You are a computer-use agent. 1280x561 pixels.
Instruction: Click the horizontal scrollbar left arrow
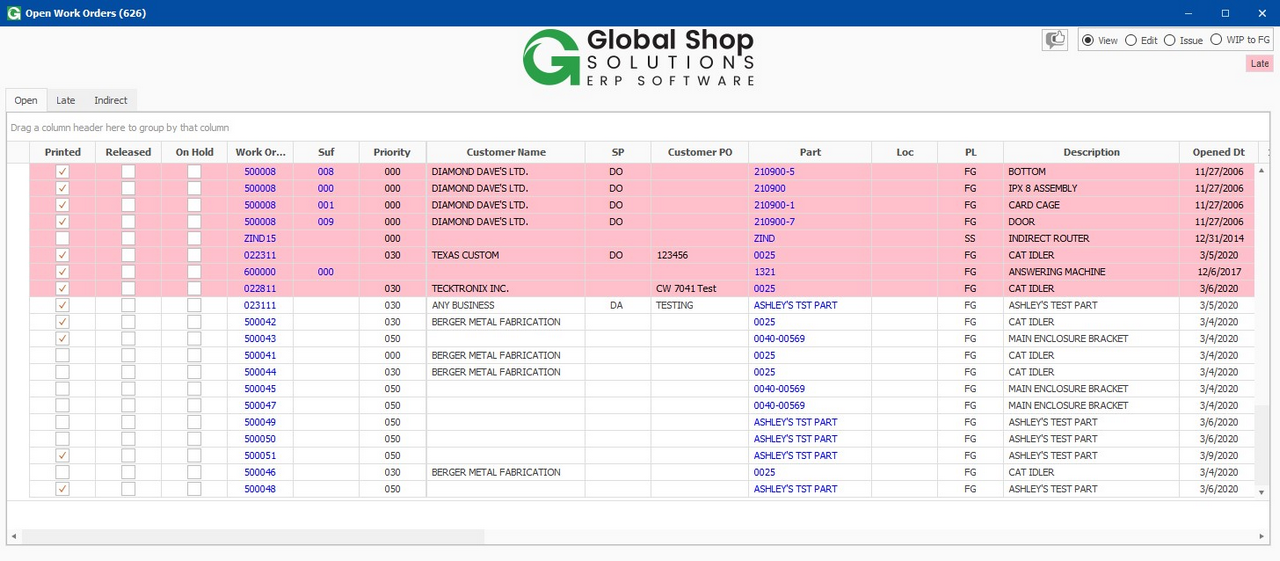click(x=14, y=537)
